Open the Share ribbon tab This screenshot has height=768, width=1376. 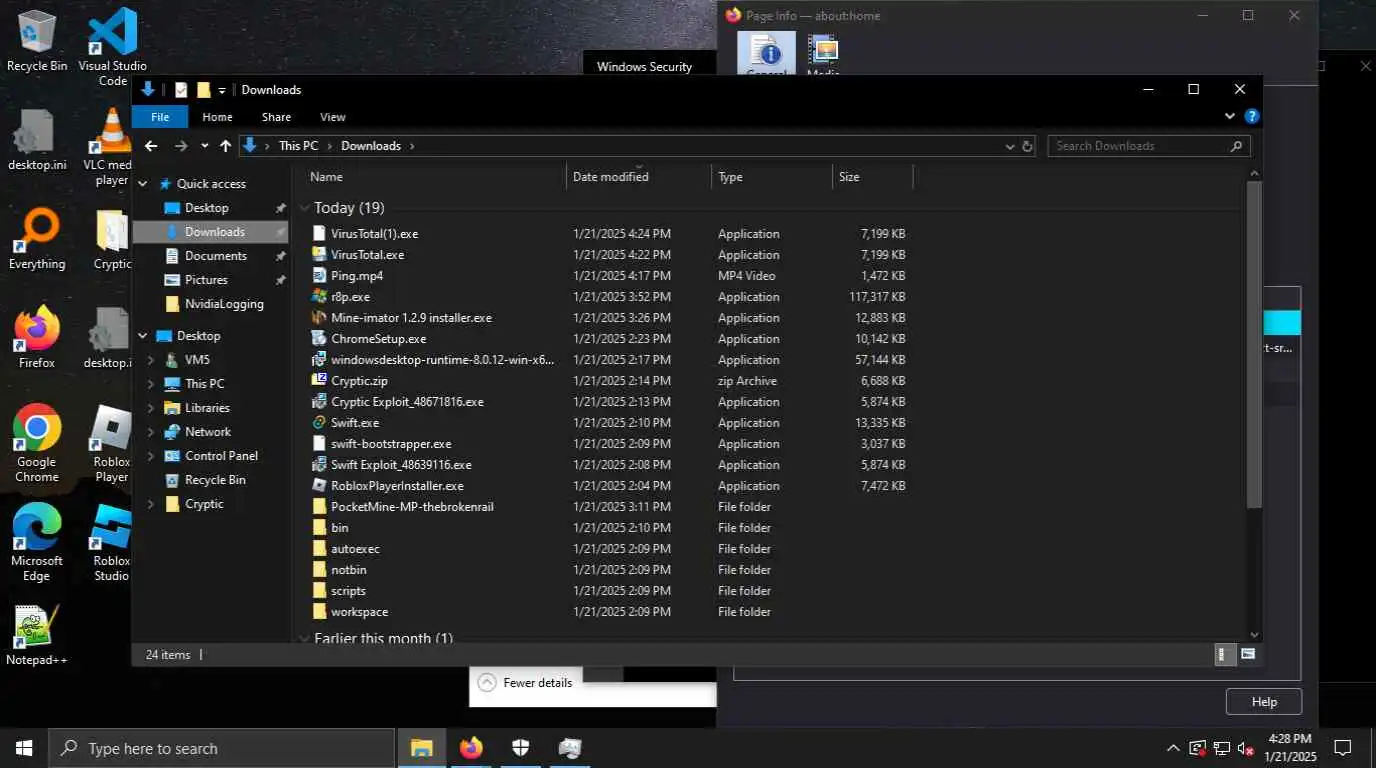pyautogui.click(x=276, y=117)
